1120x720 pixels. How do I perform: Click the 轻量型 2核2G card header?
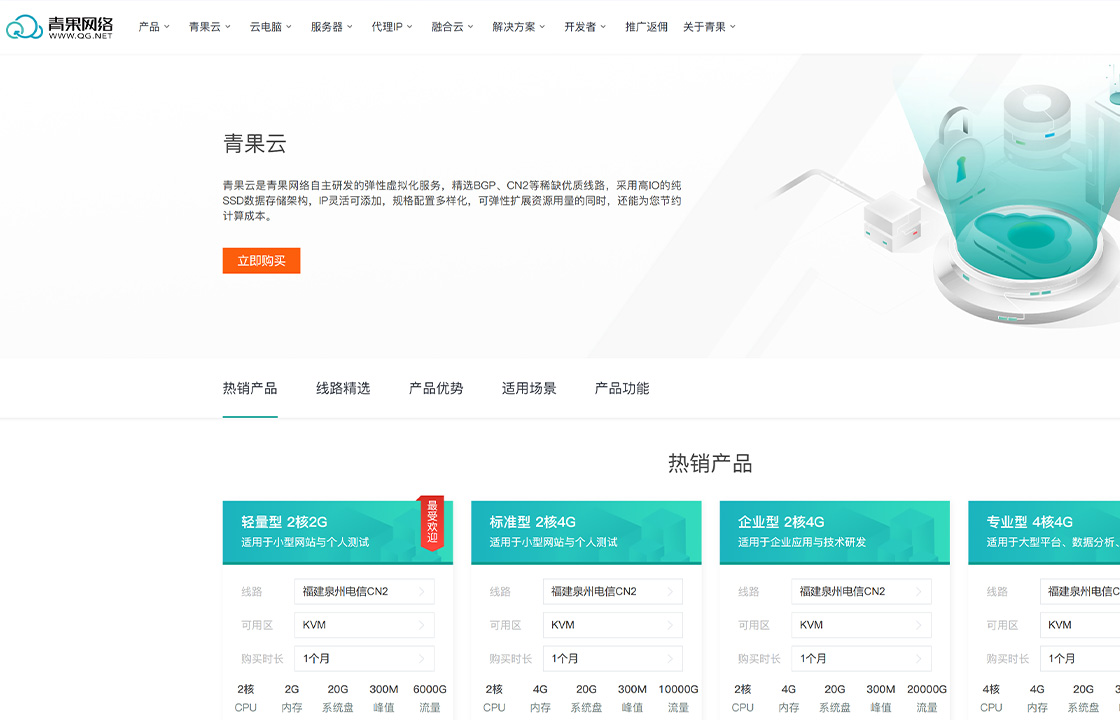click(338, 532)
